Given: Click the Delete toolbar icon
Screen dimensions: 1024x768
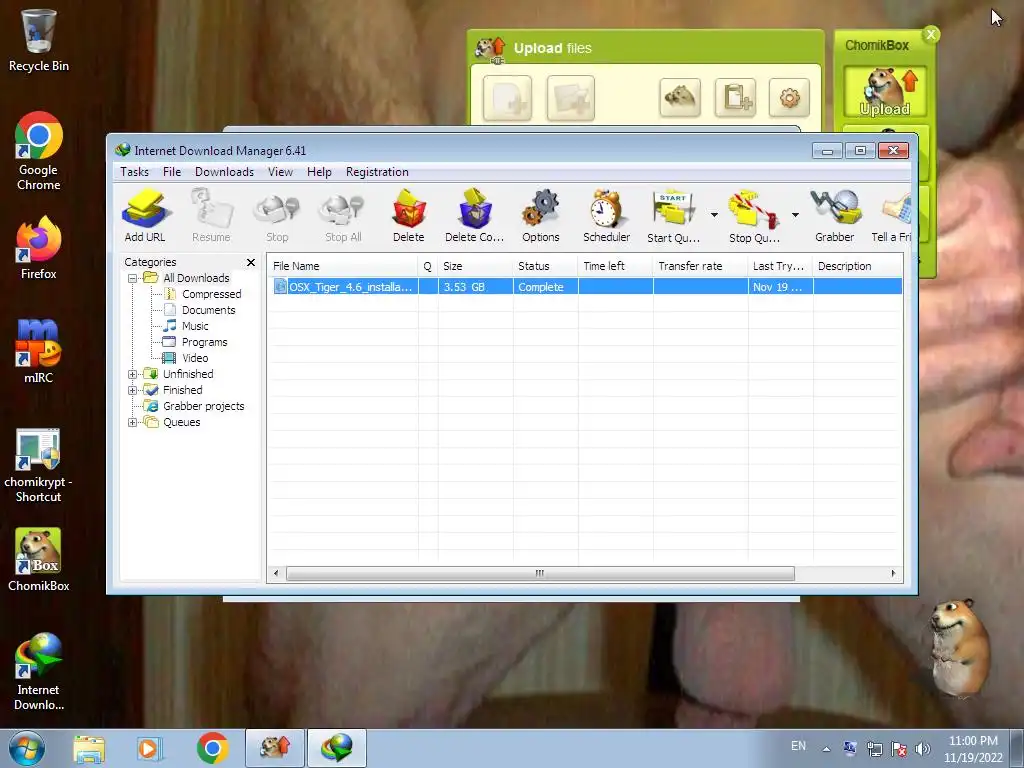Looking at the screenshot, I should [x=409, y=216].
